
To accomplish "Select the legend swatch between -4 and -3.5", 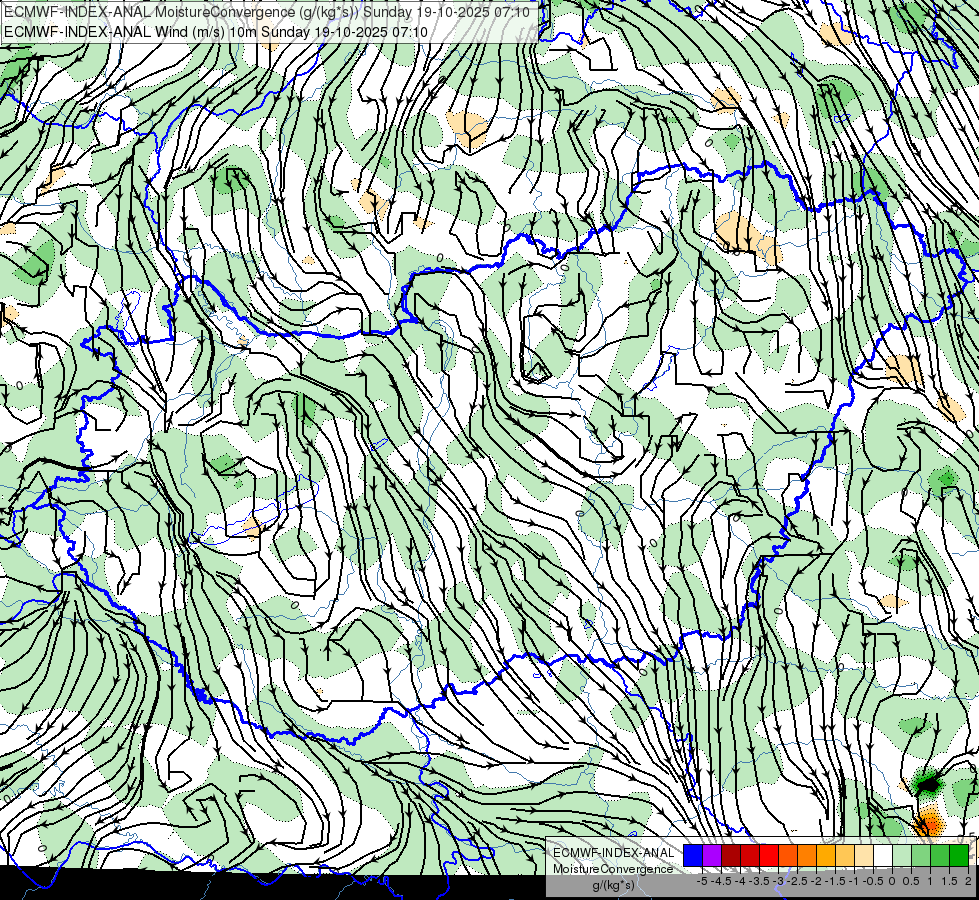I will [x=750, y=855].
